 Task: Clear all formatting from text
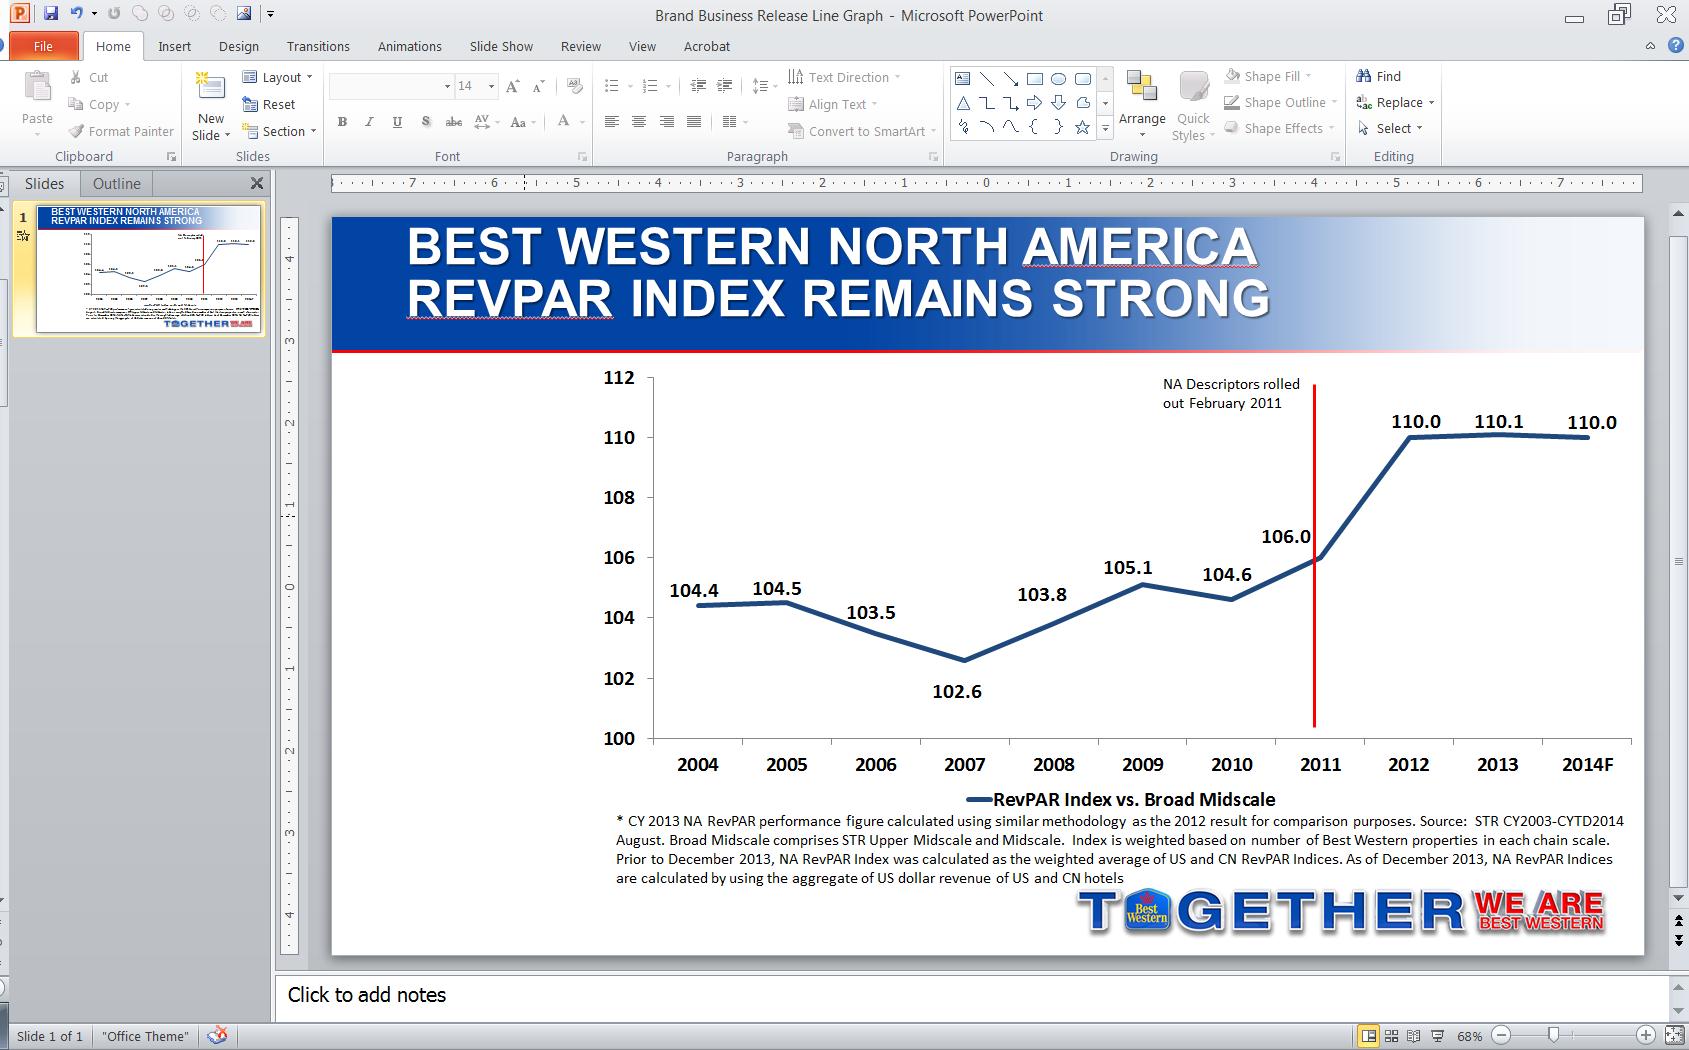574,87
